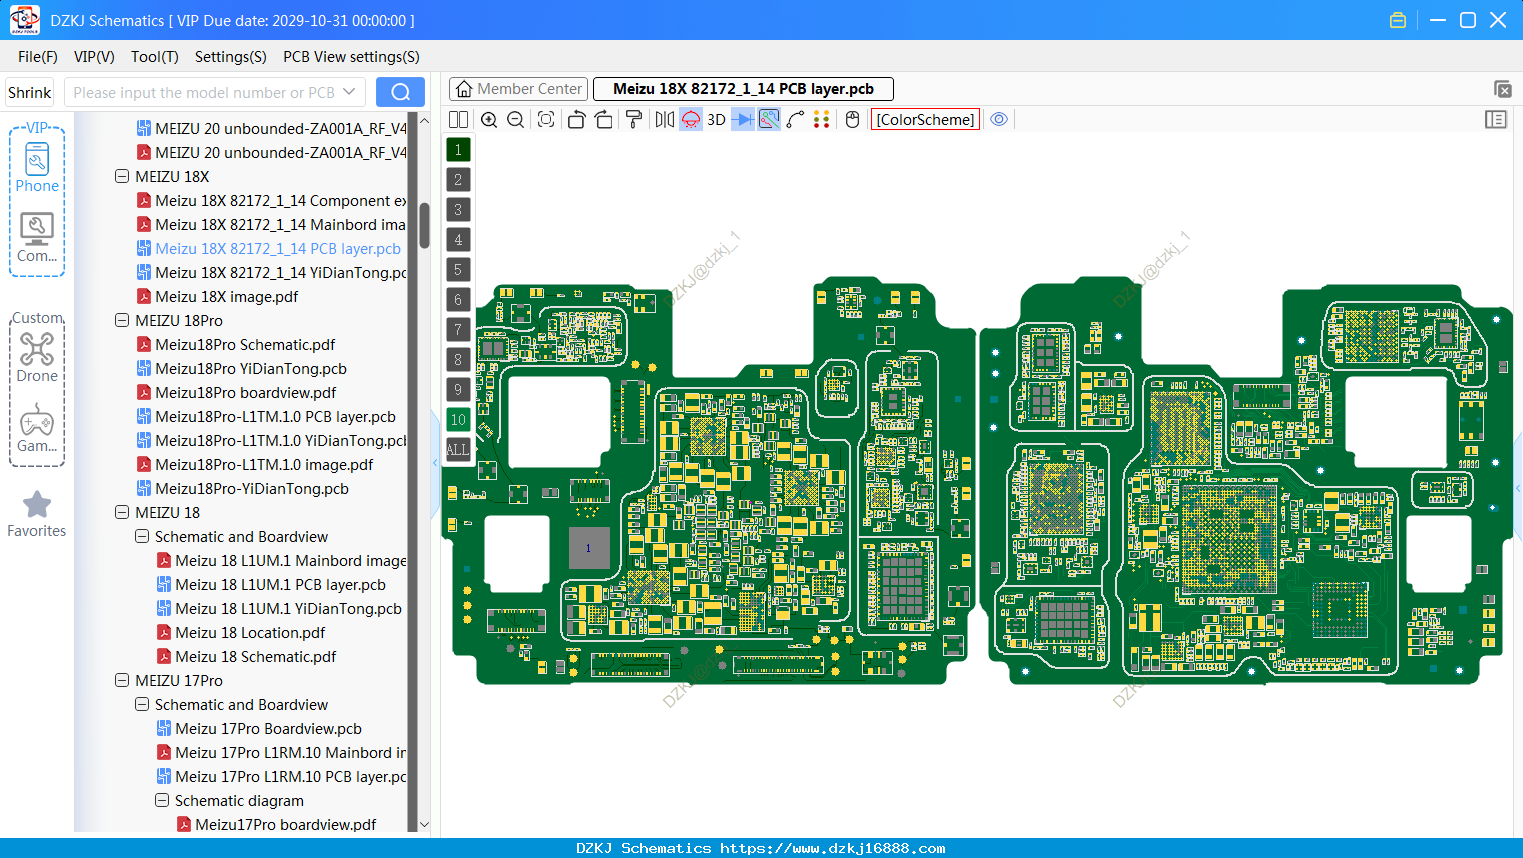
Task: Select the Meizu 18X PCB layer.pcb tab
Action: tap(743, 89)
